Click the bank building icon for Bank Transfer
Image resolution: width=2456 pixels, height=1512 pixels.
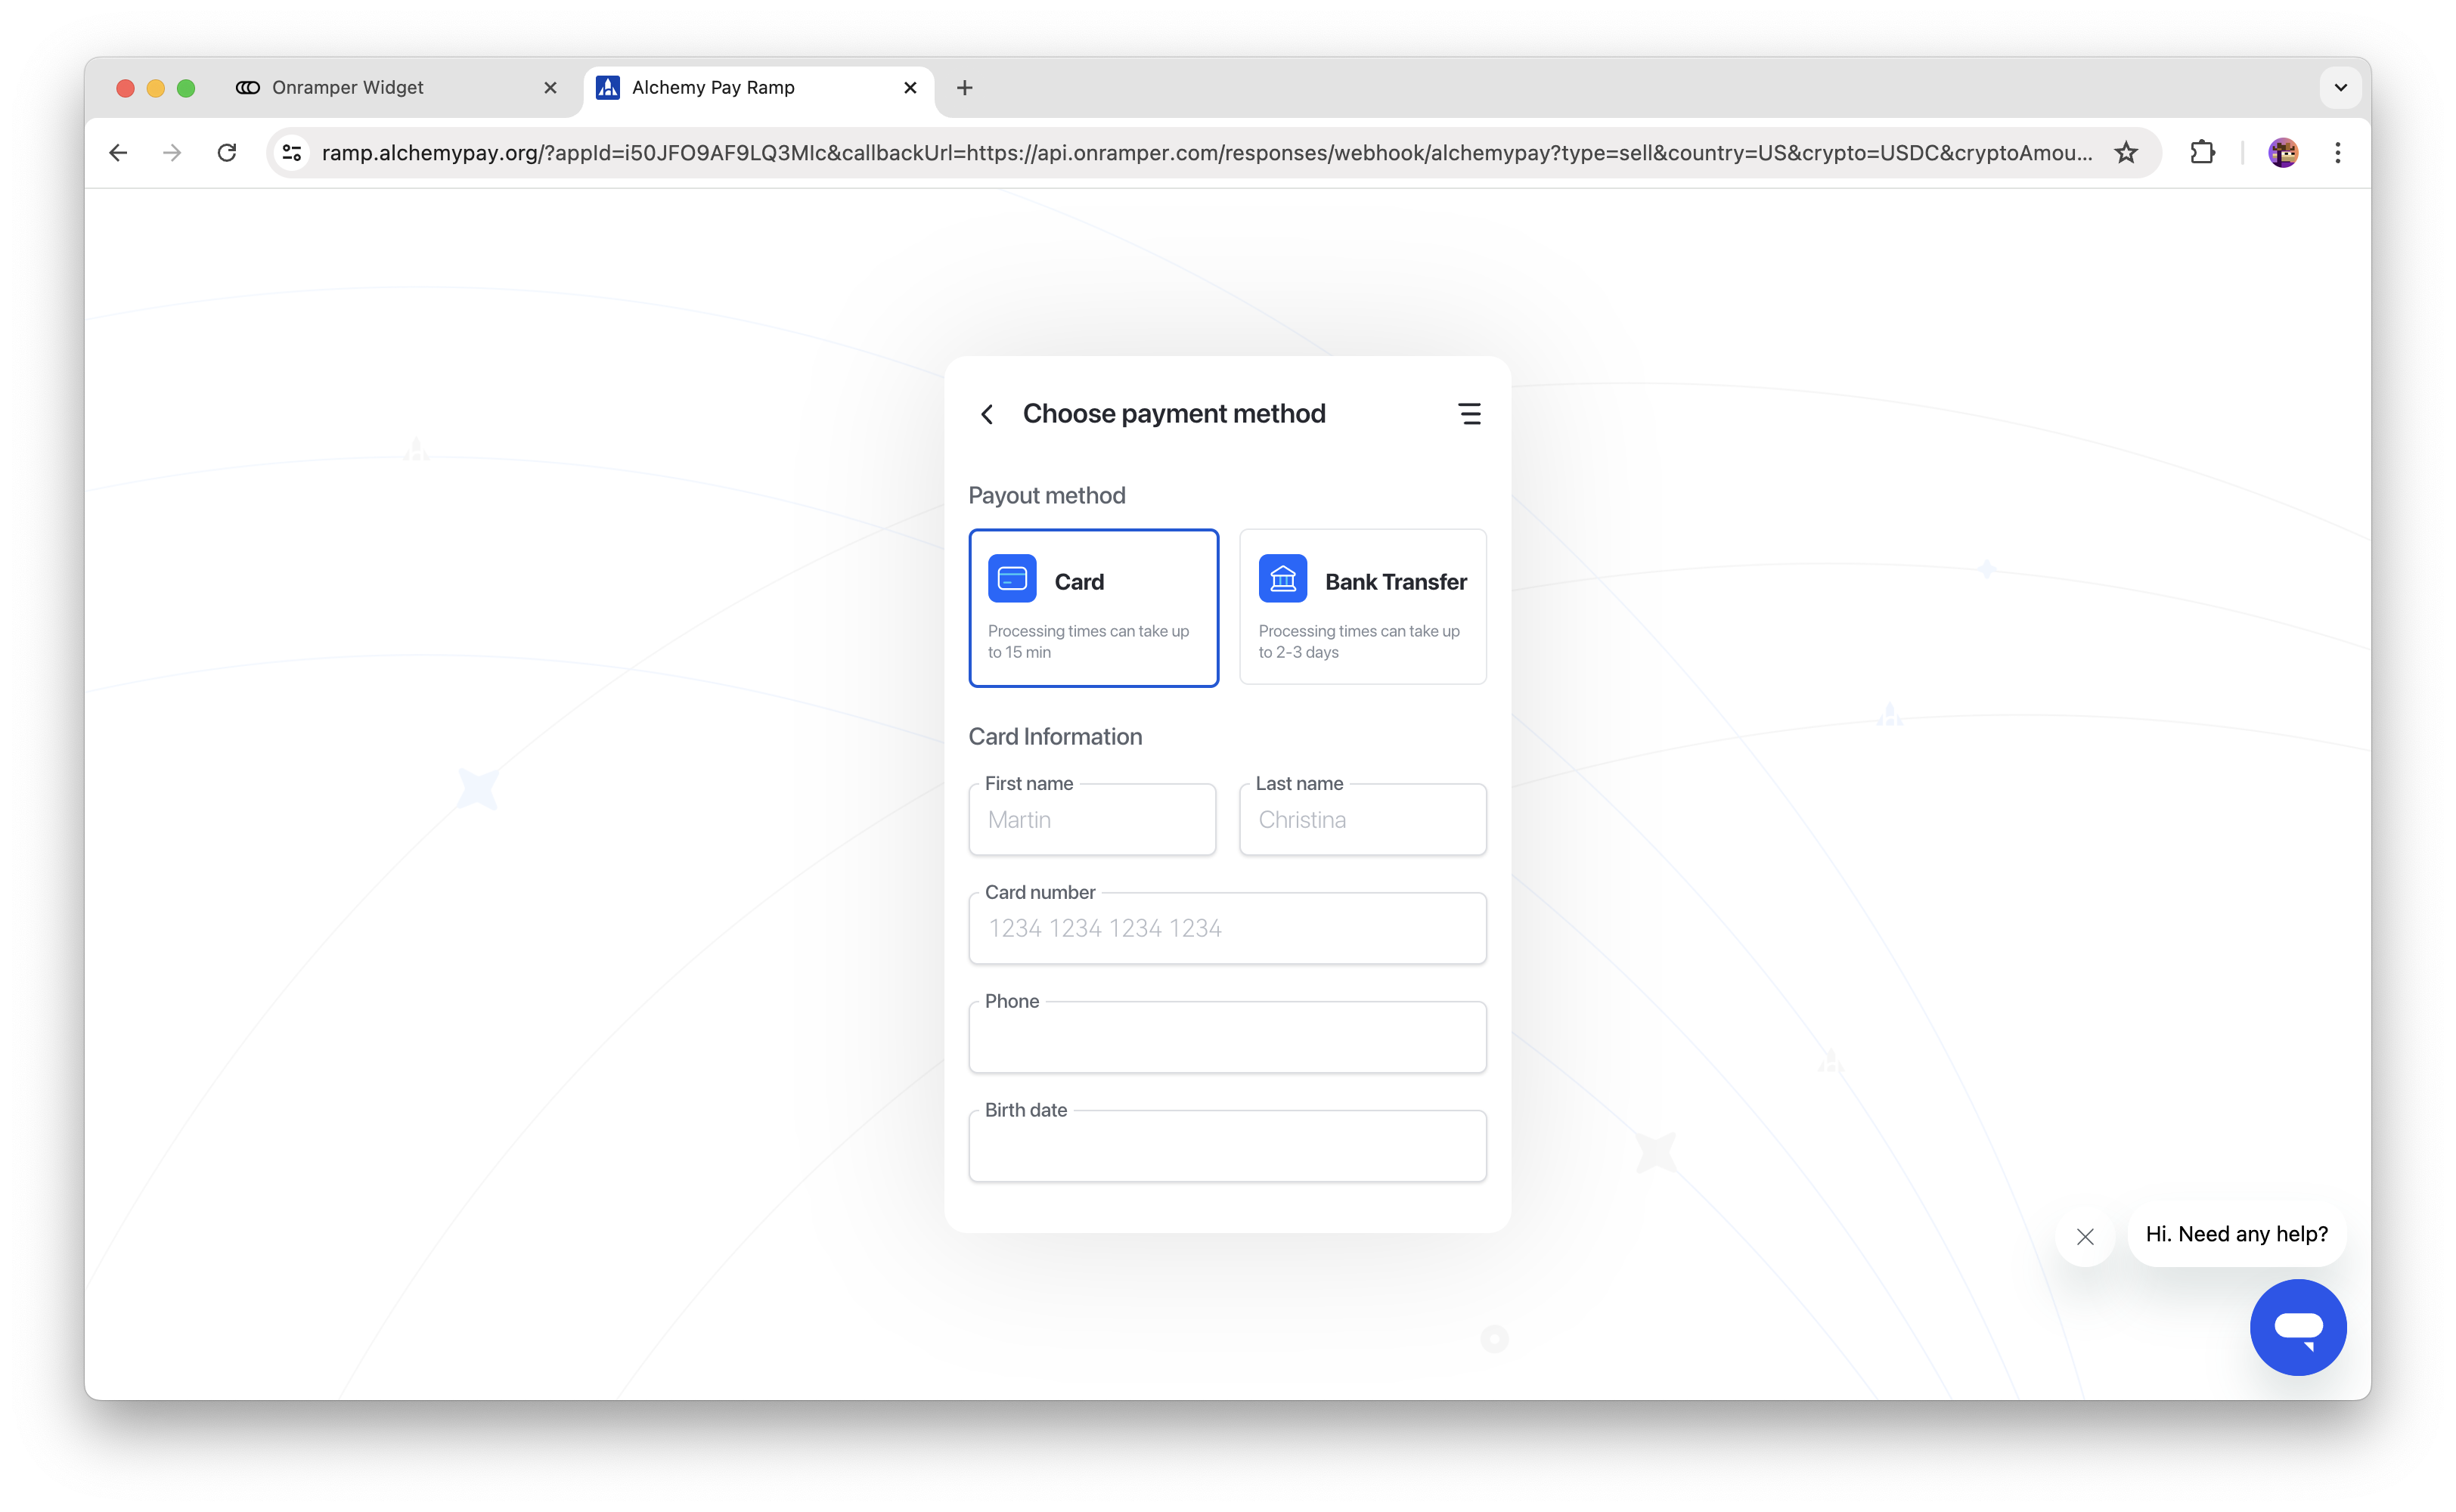pyautogui.click(x=1283, y=579)
